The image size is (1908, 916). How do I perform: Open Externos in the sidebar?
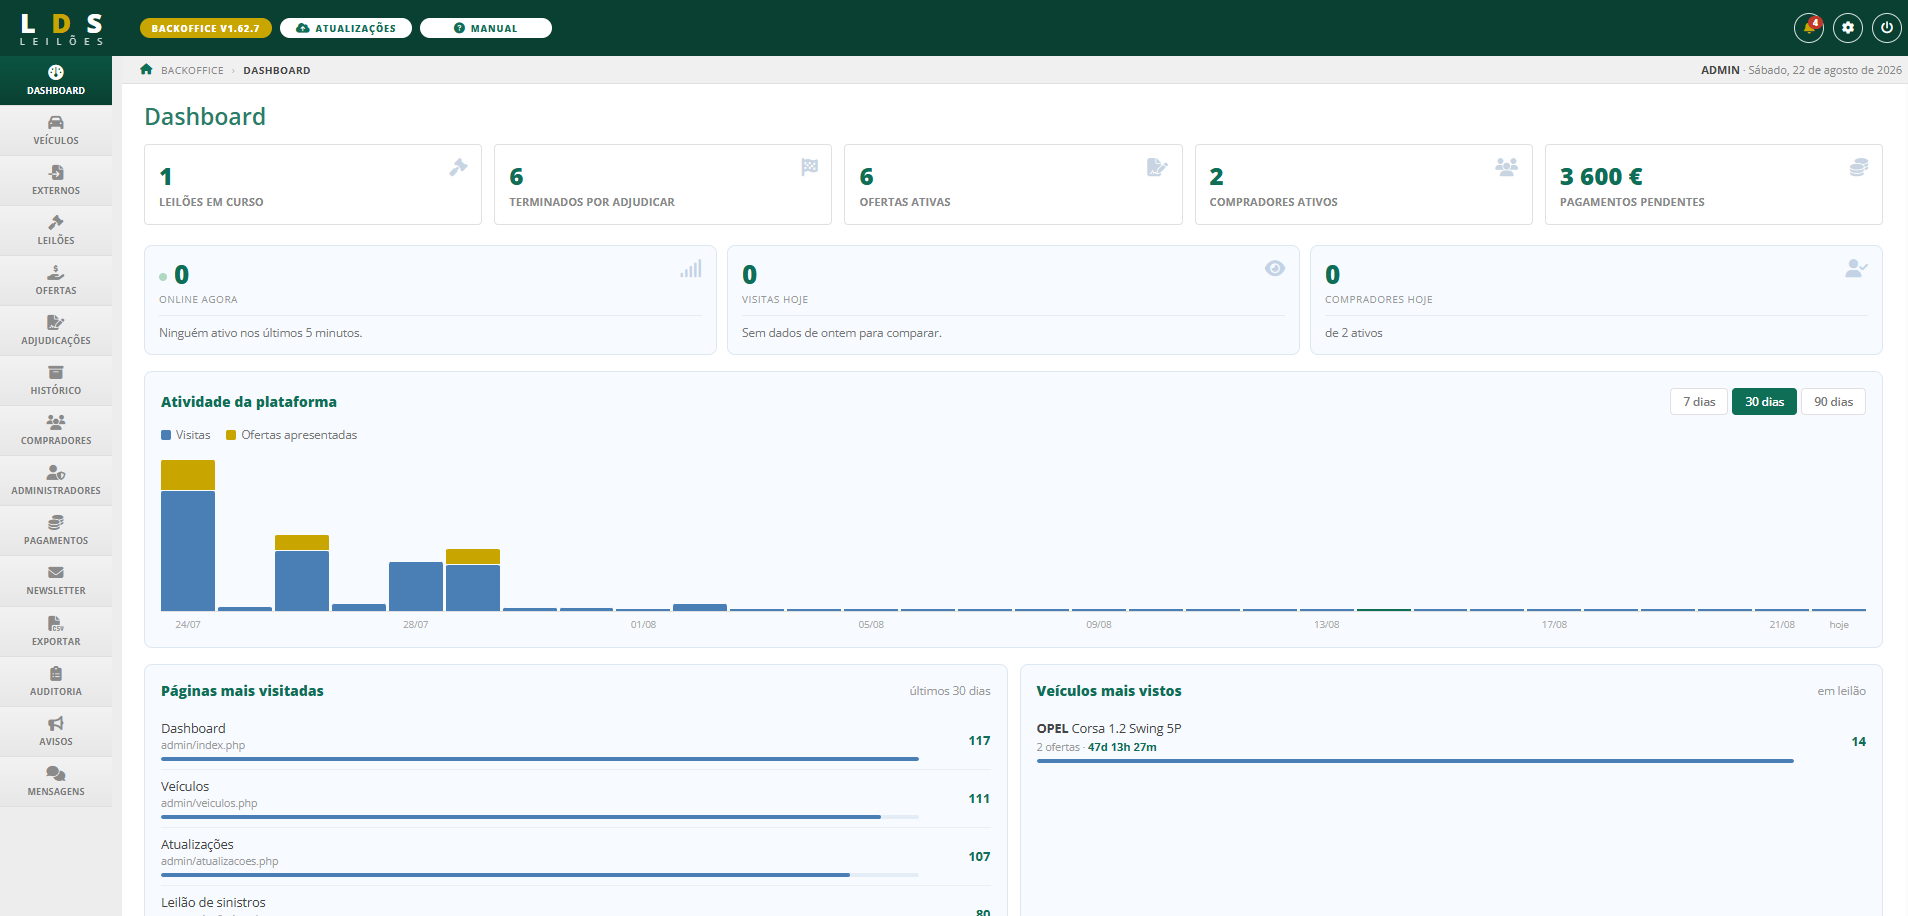click(x=56, y=181)
